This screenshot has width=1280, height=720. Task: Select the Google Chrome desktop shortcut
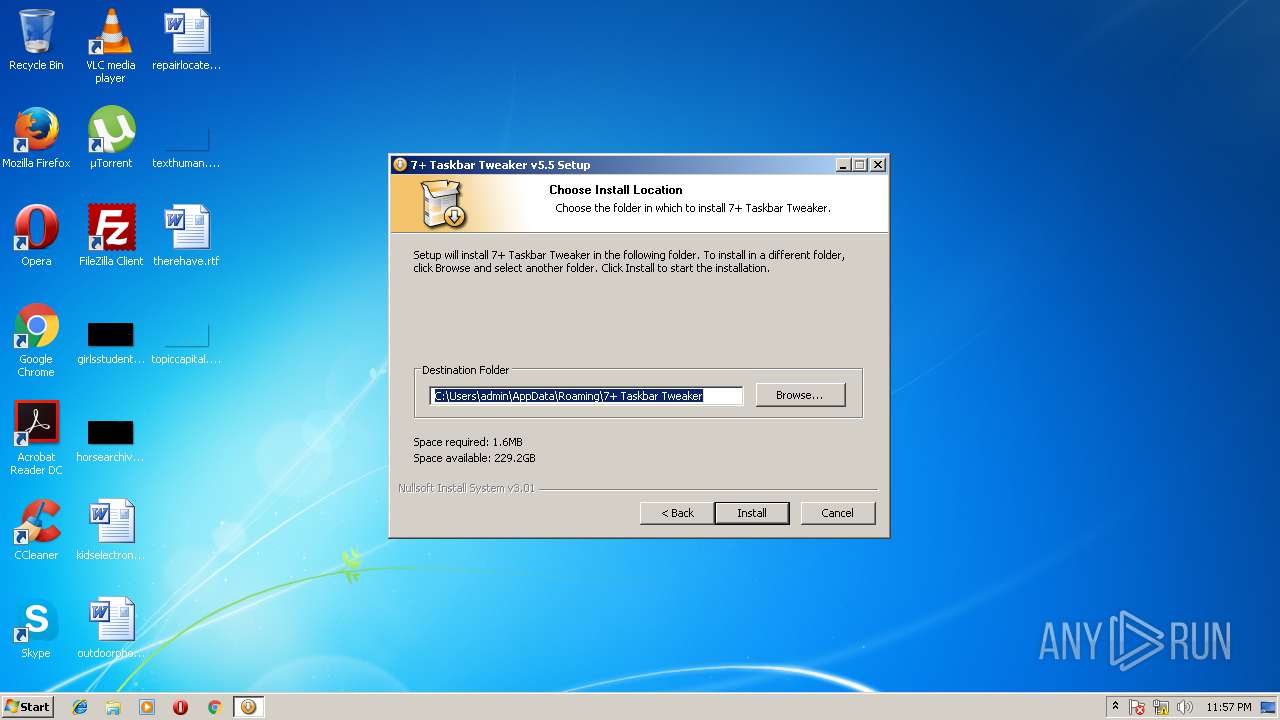coord(36,341)
